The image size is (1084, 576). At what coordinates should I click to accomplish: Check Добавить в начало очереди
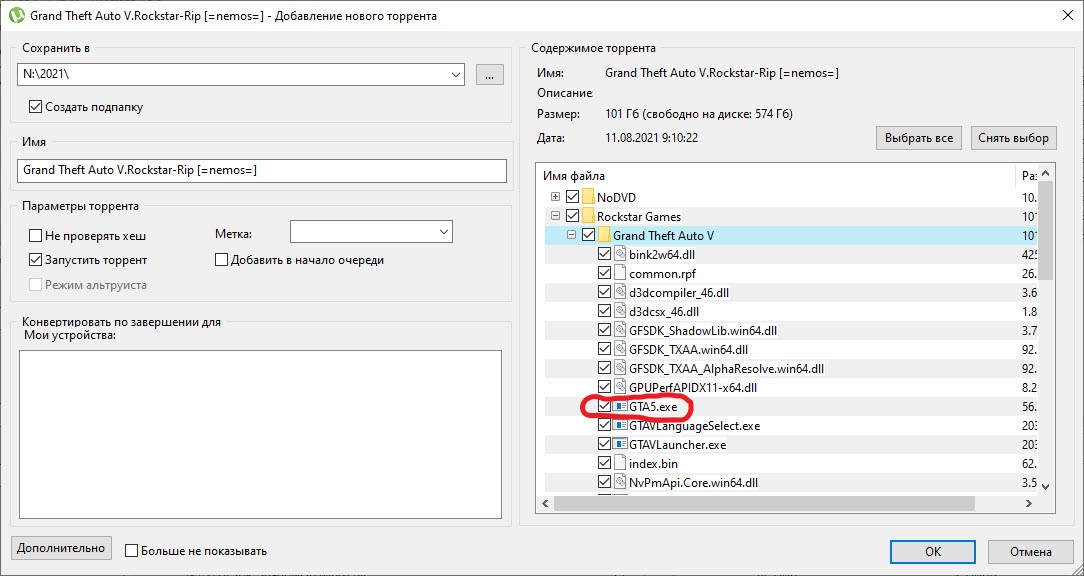[221, 260]
